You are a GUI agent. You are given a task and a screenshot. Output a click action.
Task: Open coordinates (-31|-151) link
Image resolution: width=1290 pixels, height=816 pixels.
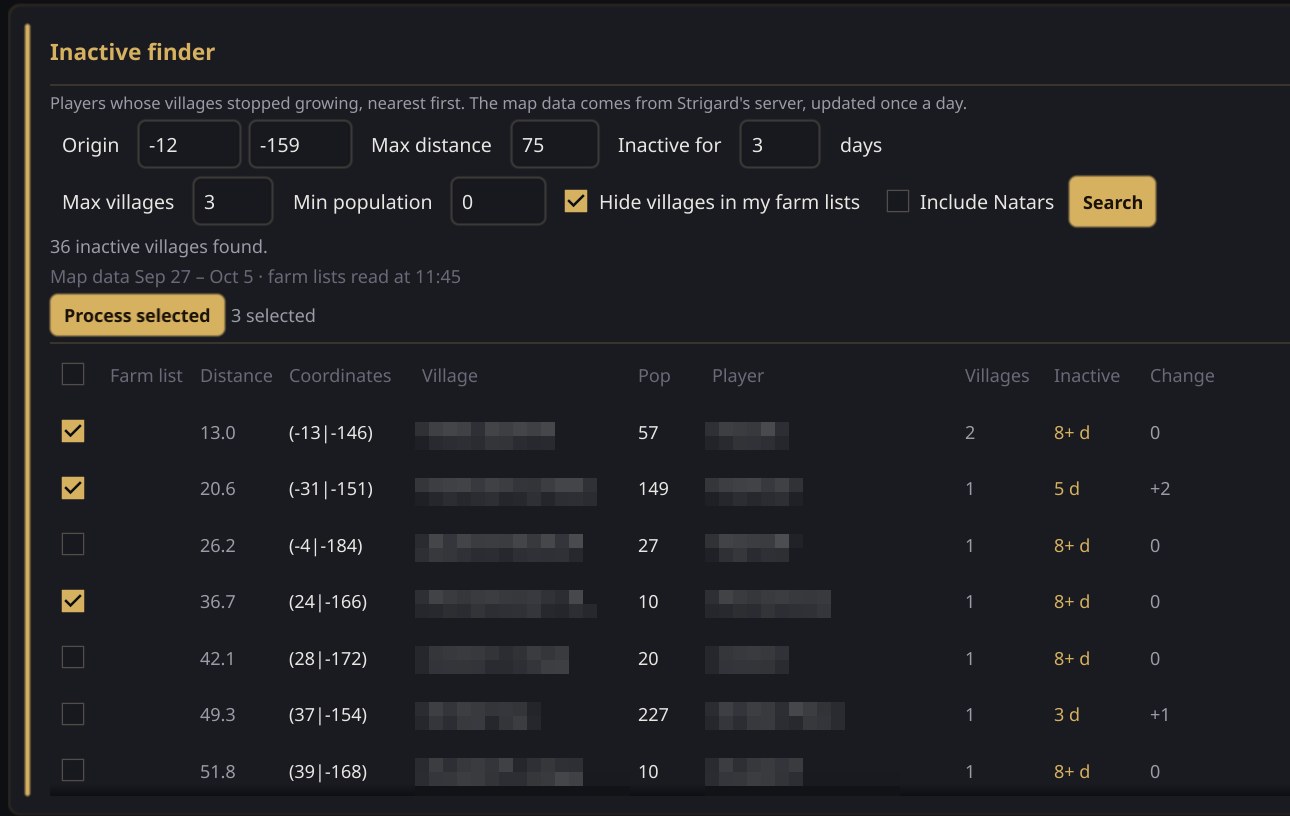pyautogui.click(x=331, y=489)
